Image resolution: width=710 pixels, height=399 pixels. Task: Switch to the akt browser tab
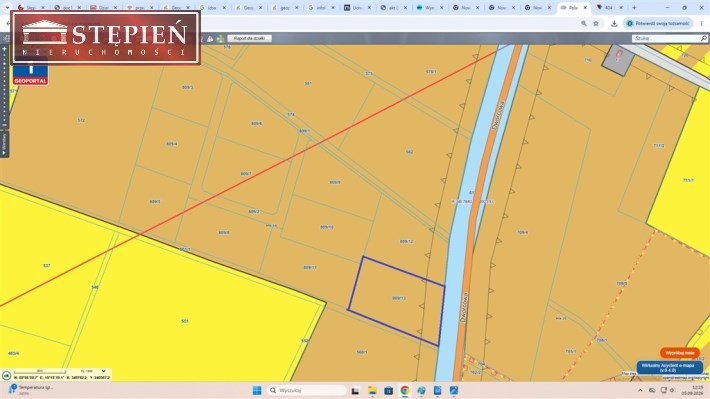393,8
